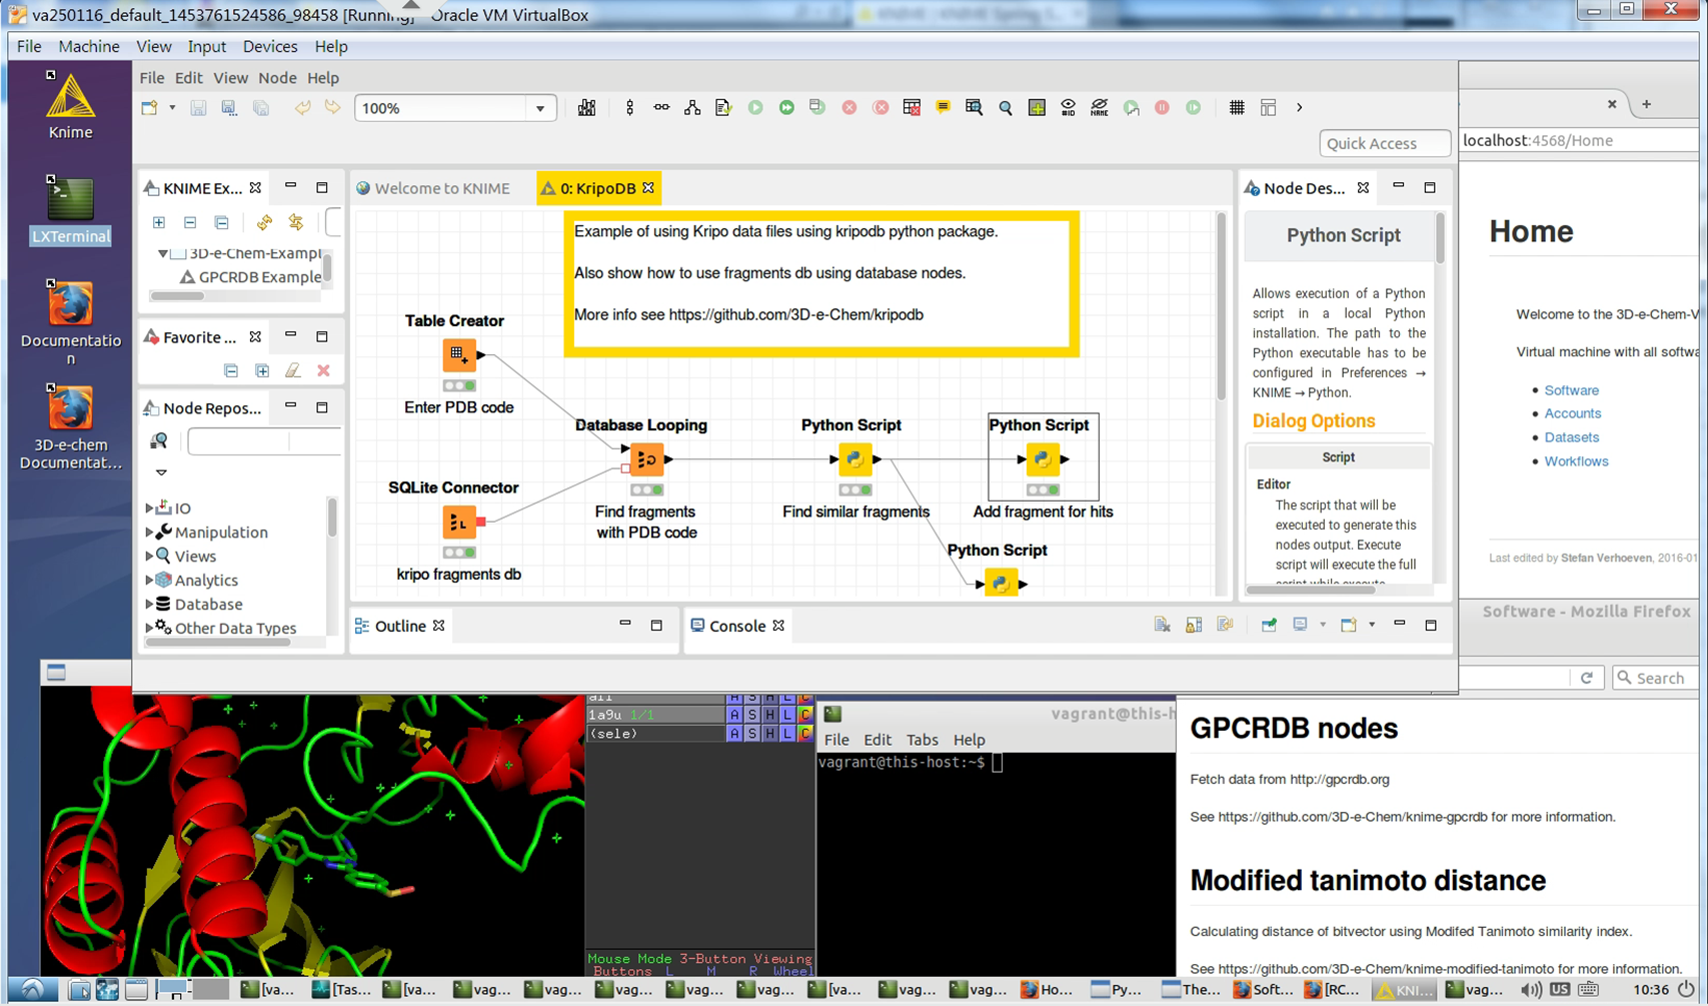Screen dimensions: 1708x1006
Task: Toggle the 'A' action button for (sele)
Action: pyautogui.click(x=734, y=734)
